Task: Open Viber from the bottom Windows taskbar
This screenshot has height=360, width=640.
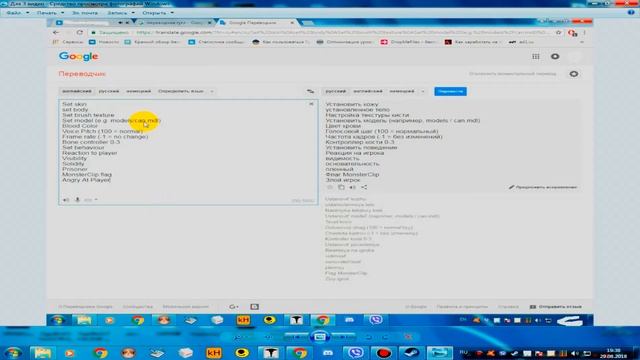Action: pyautogui.click(x=356, y=353)
